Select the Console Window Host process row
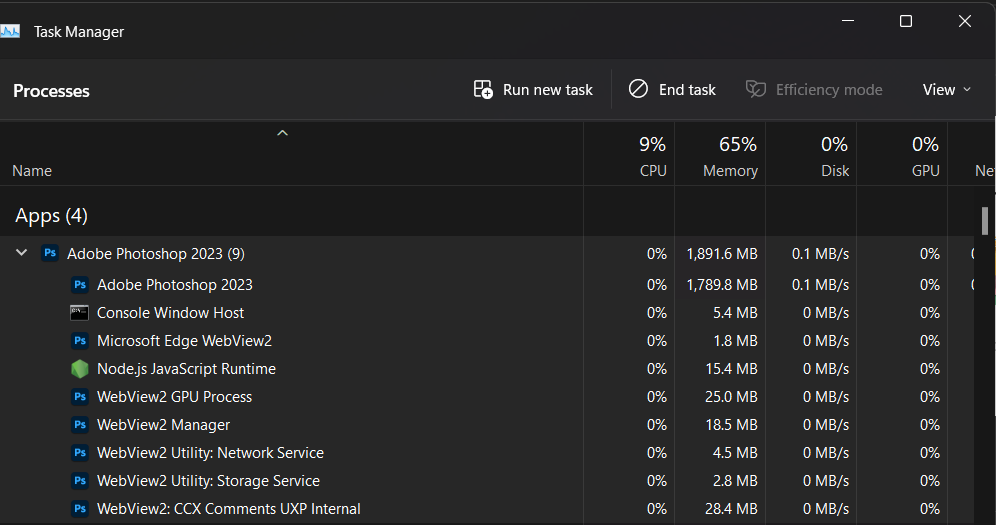 487,312
